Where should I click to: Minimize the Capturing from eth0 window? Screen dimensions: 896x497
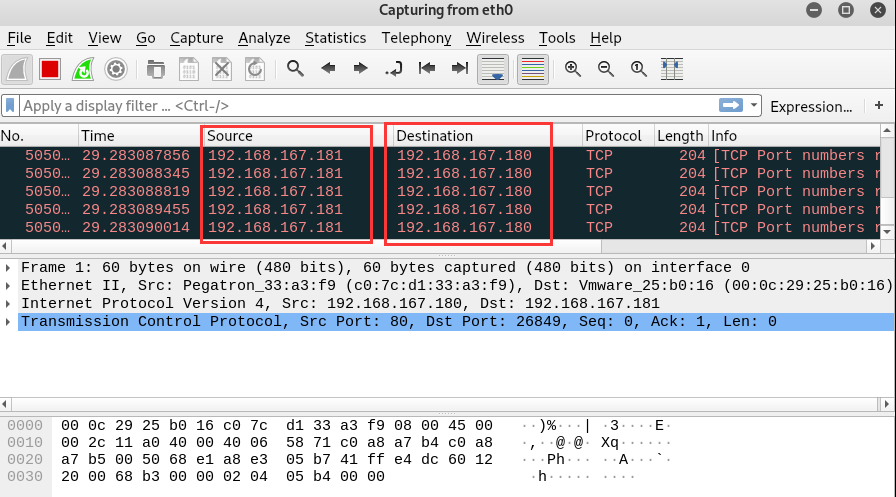tap(814, 10)
